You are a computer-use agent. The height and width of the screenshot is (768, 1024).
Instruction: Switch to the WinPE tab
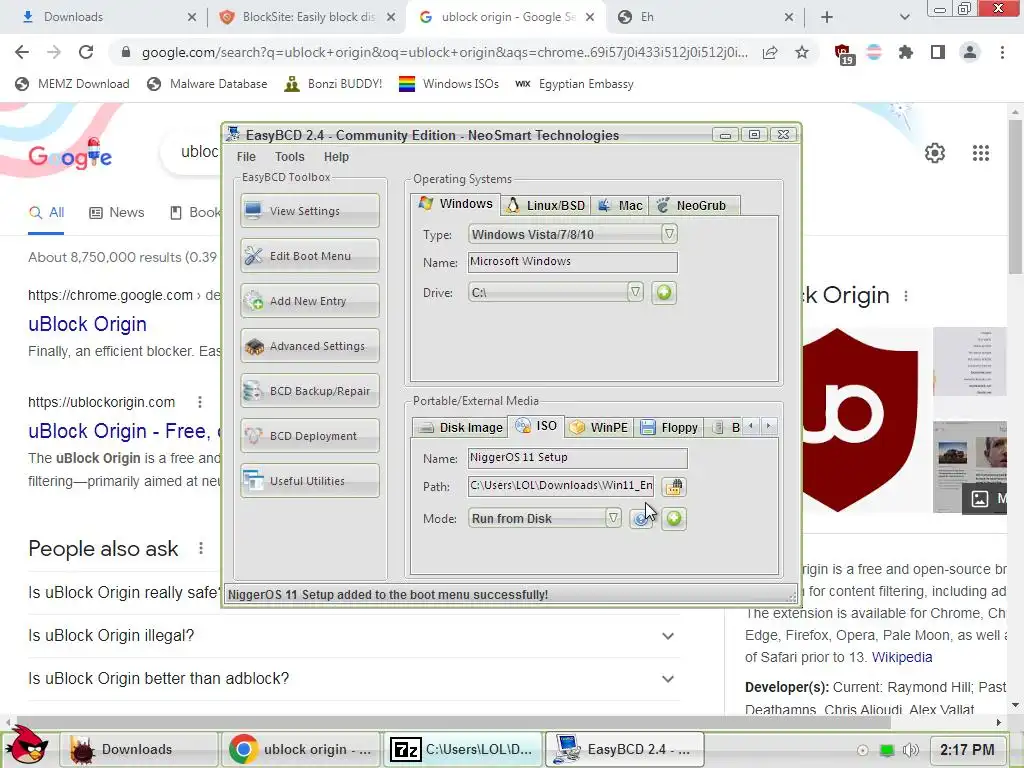pos(599,427)
